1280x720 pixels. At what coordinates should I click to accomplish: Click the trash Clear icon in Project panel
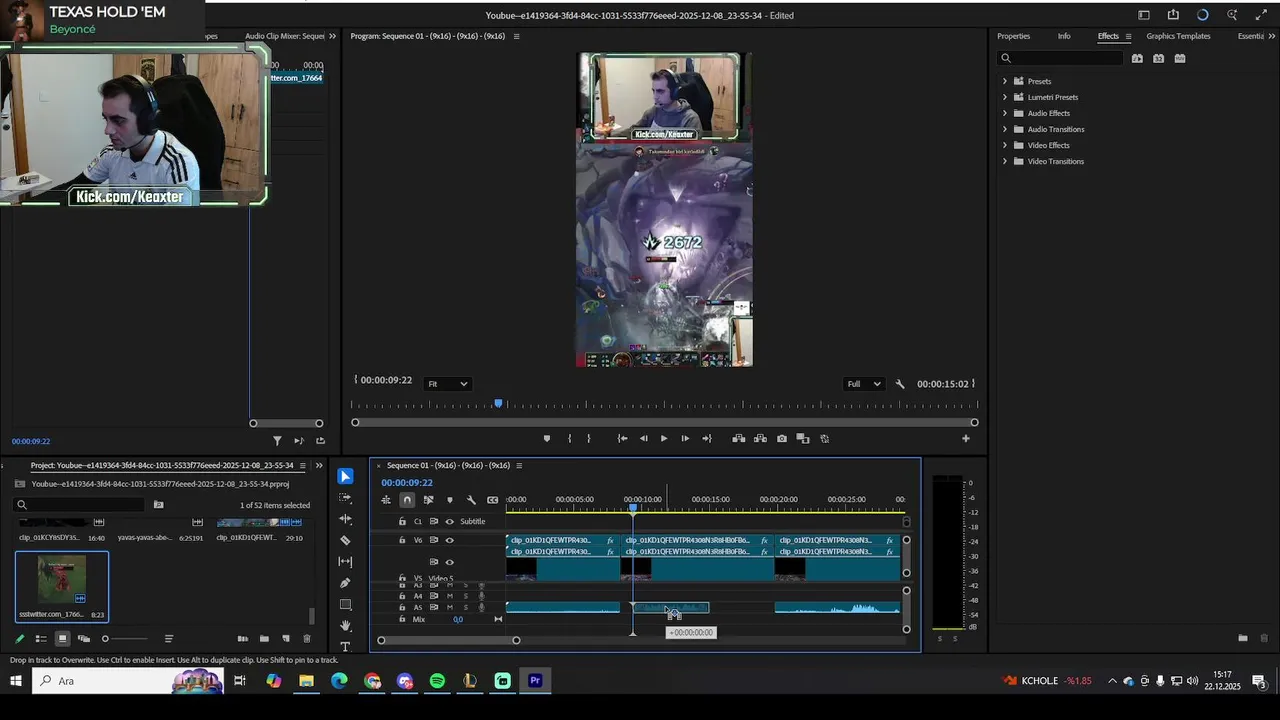(307, 638)
